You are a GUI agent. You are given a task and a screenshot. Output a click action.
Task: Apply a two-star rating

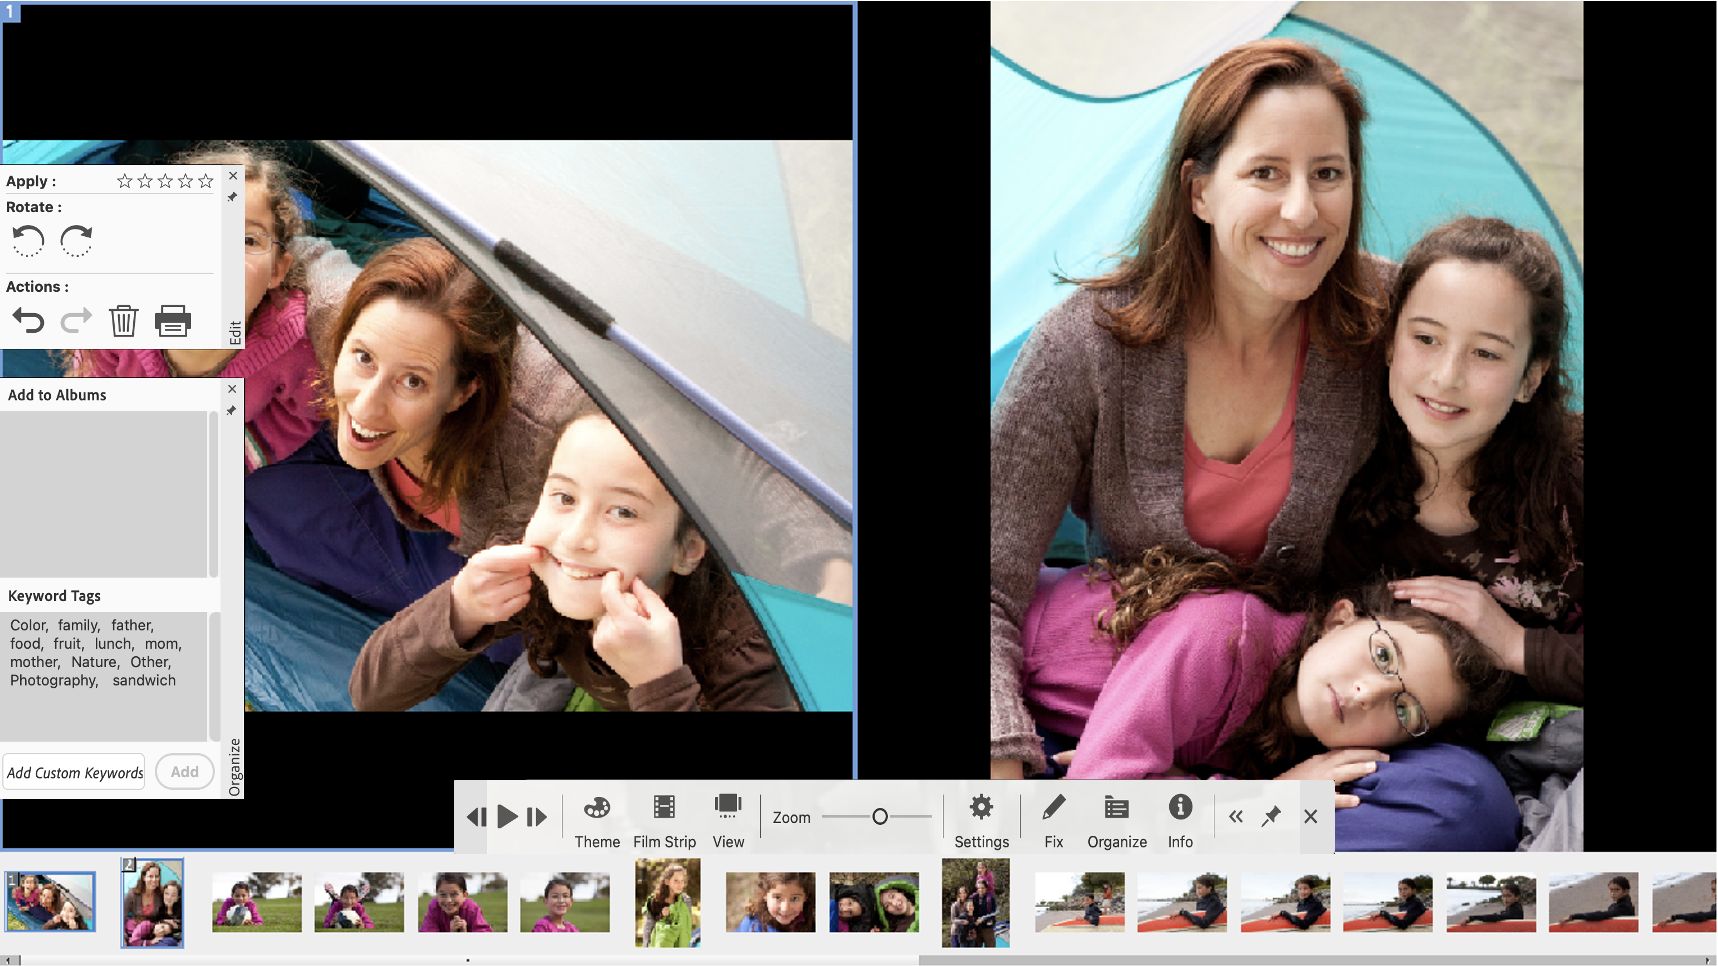tap(145, 181)
